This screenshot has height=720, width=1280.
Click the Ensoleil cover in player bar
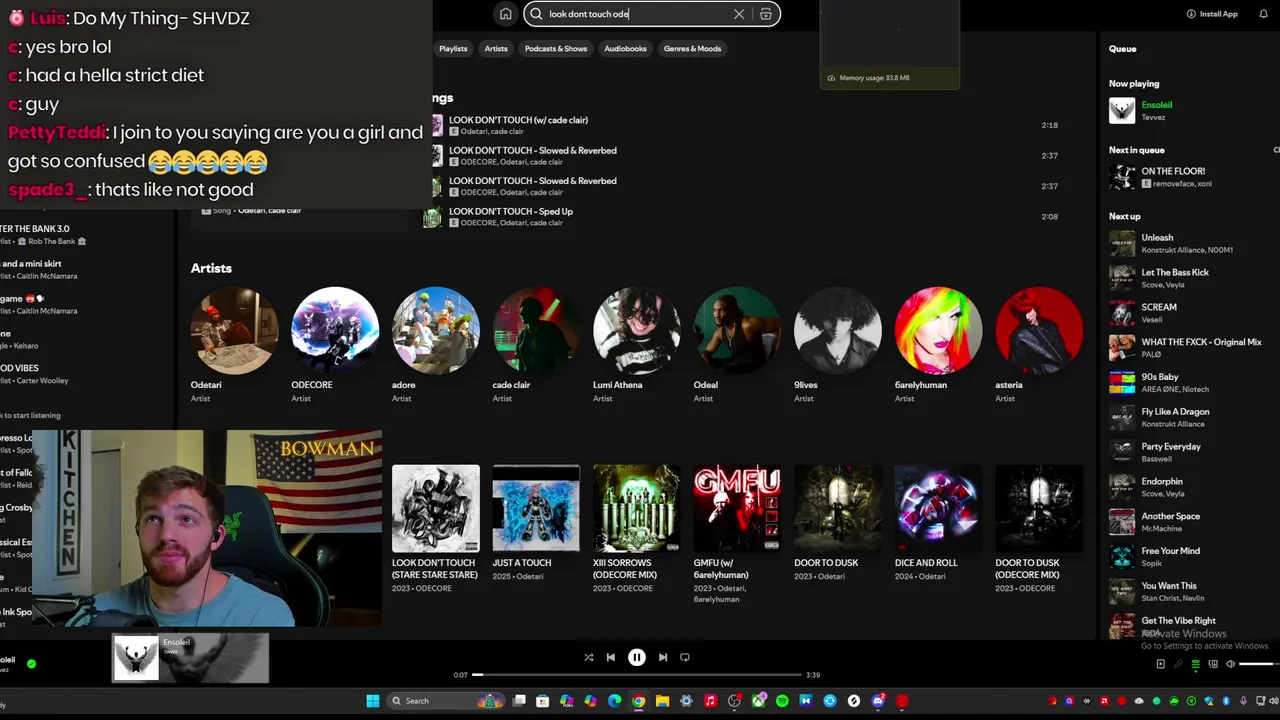point(136,658)
